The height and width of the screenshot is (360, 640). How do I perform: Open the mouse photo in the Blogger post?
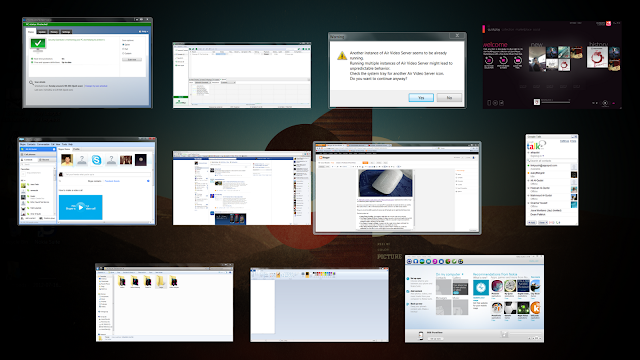tap(385, 183)
